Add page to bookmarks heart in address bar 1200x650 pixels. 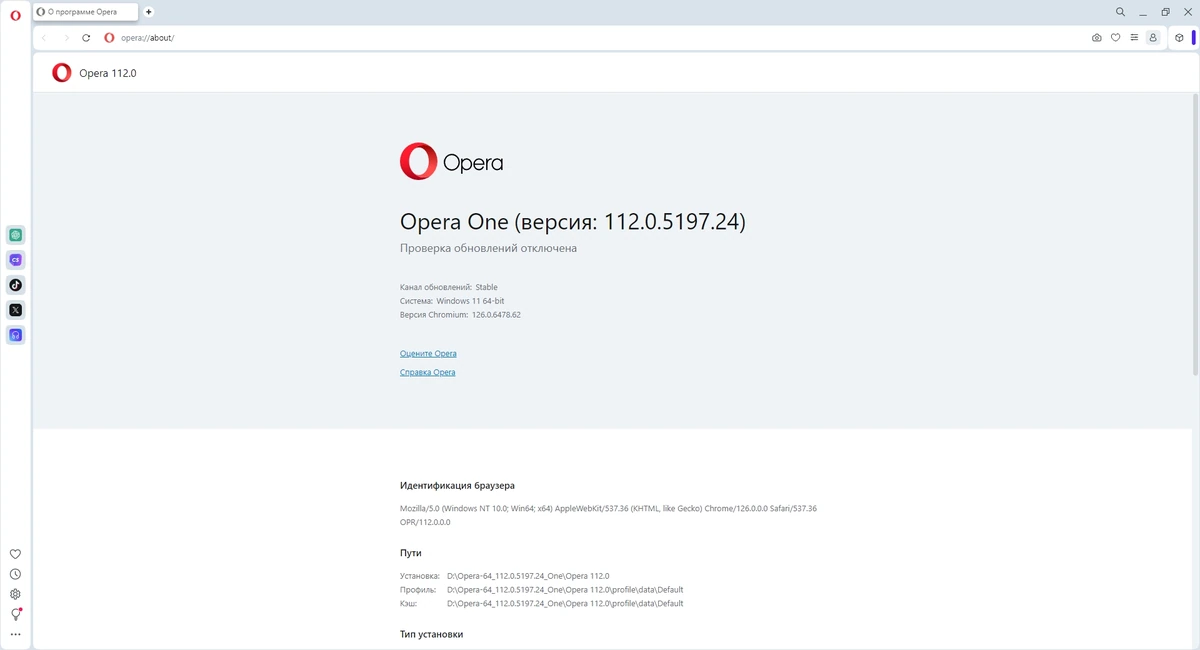1116,38
